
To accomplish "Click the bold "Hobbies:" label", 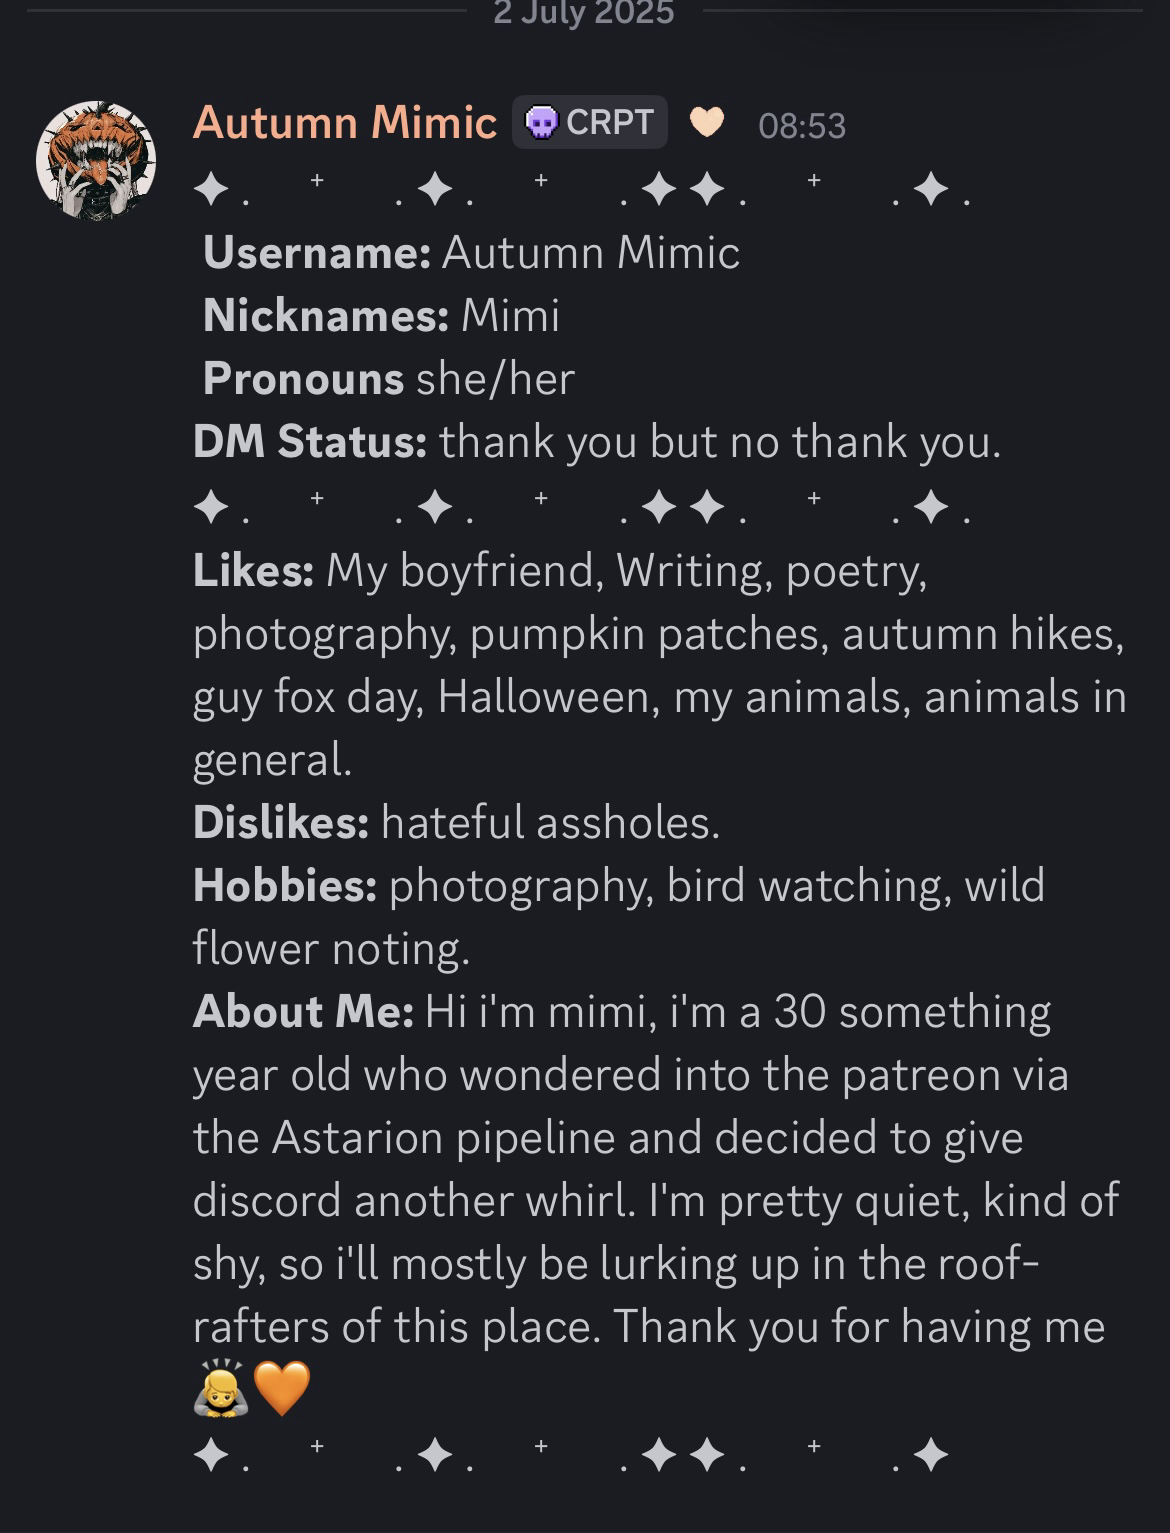I will click(285, 886).
